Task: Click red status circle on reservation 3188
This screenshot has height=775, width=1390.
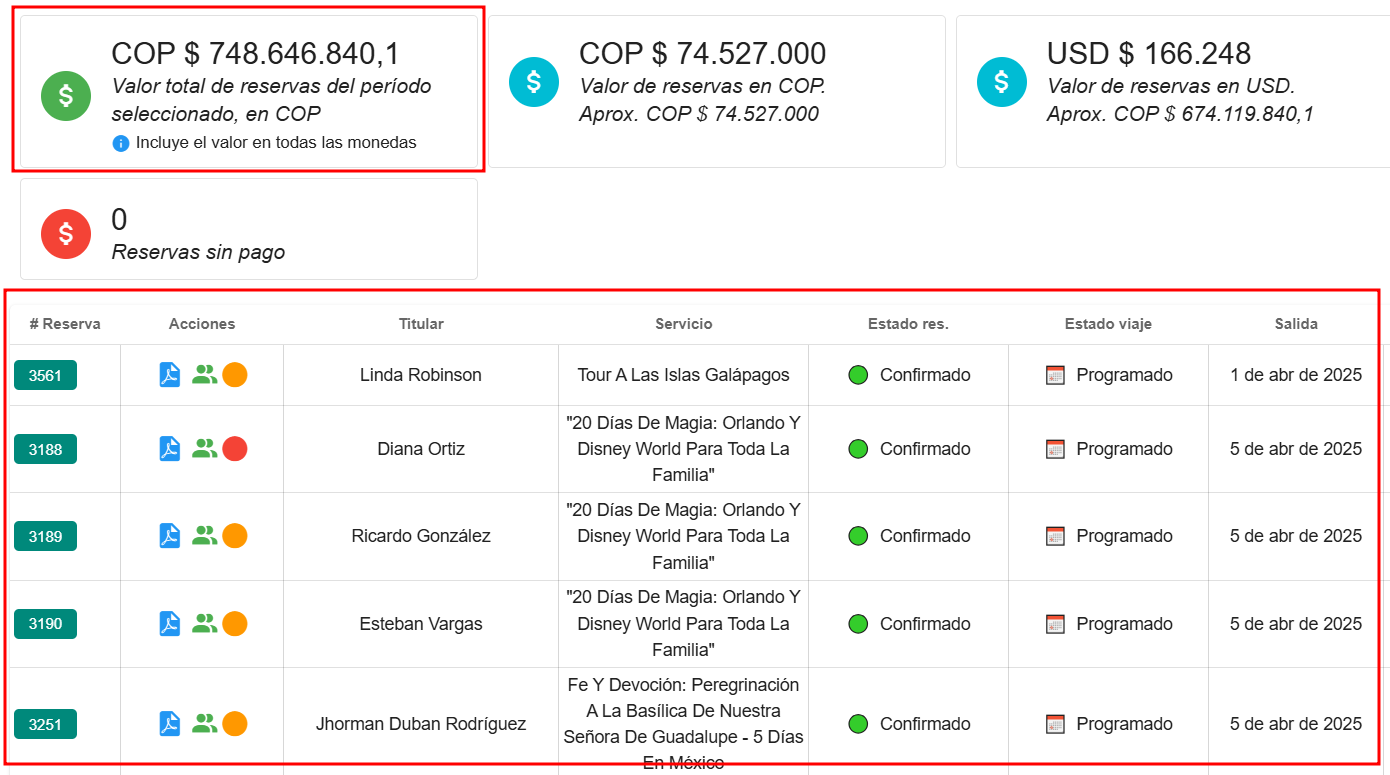Action: 235,449
